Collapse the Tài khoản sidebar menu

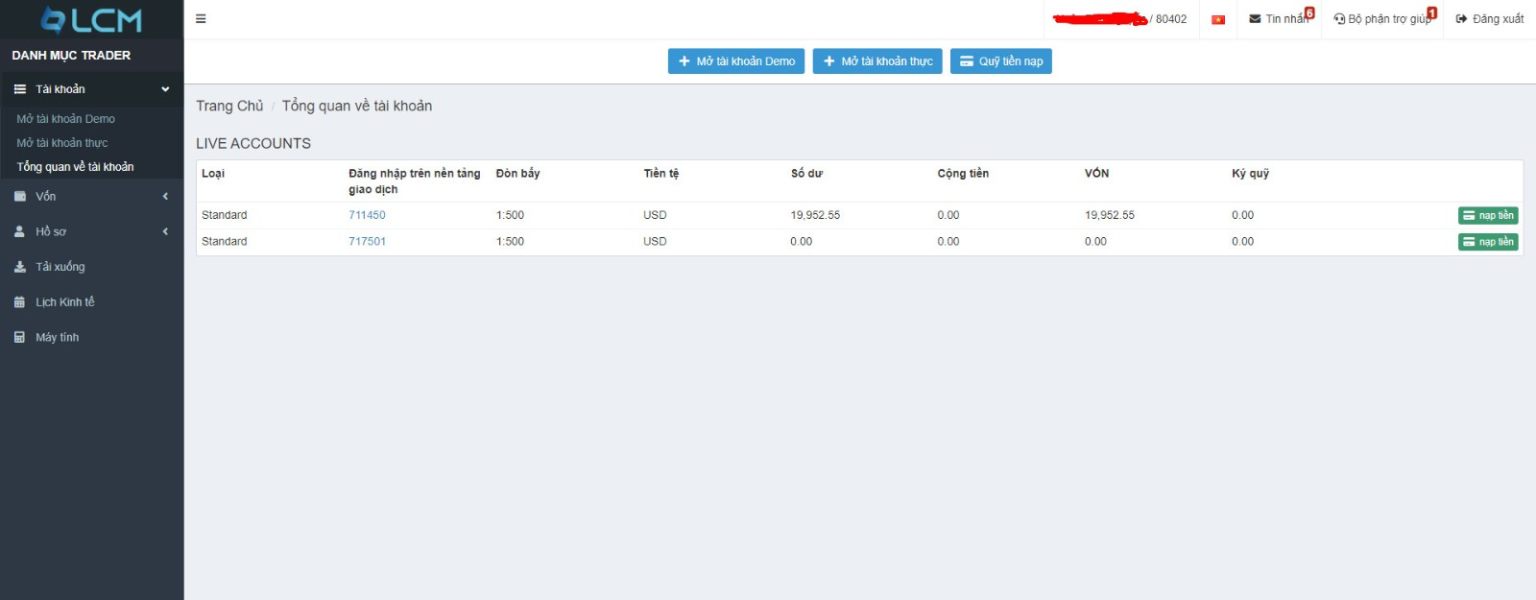coord(92,89)
